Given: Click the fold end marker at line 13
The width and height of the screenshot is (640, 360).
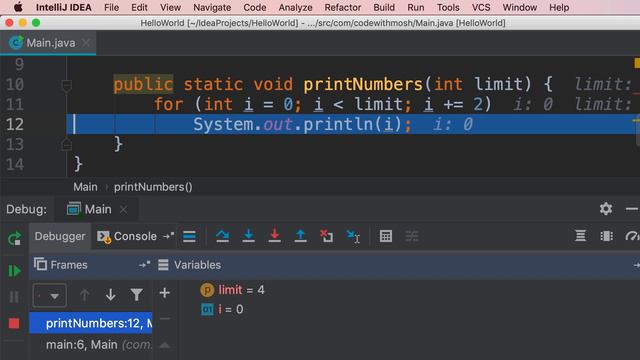Looking at the screenshot, I should [x=67, y=144].
